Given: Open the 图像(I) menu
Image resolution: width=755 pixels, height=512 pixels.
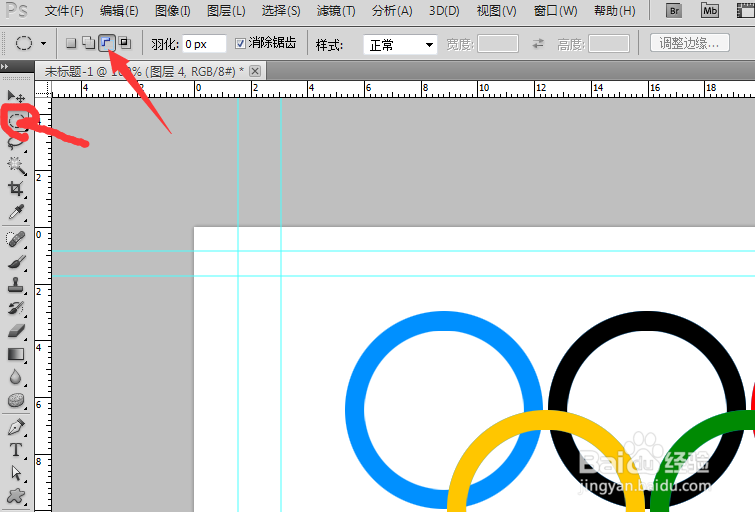Looking at the screenshot, I should 172,11.
